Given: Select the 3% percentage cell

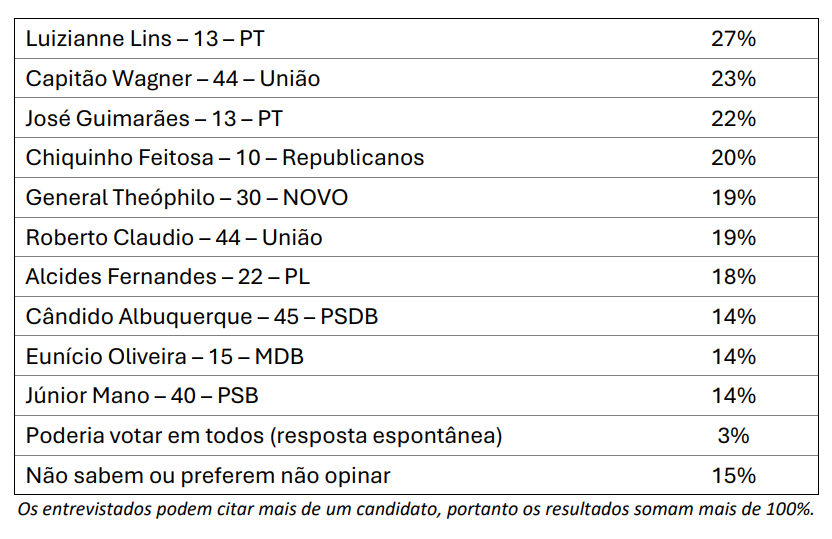Looking at the screenshot, I should pyautogui.click(x=733, y=436).
